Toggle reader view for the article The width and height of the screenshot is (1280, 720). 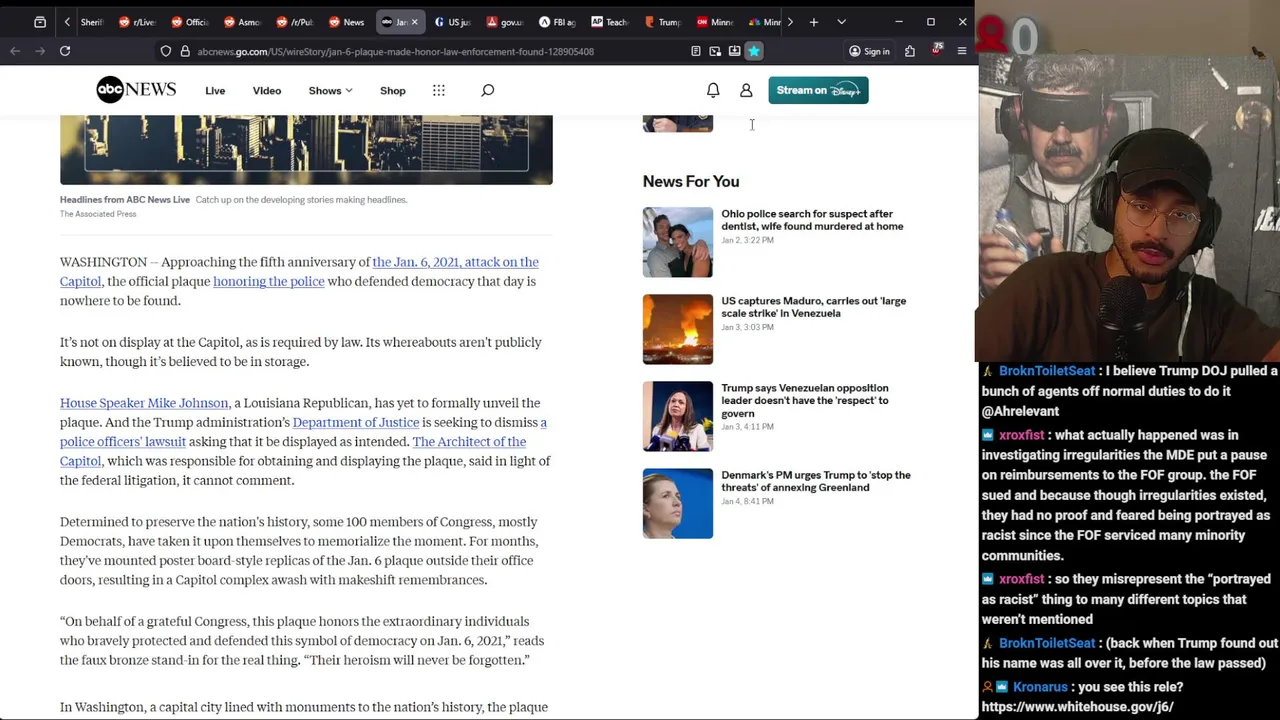(x=696, y=51)
